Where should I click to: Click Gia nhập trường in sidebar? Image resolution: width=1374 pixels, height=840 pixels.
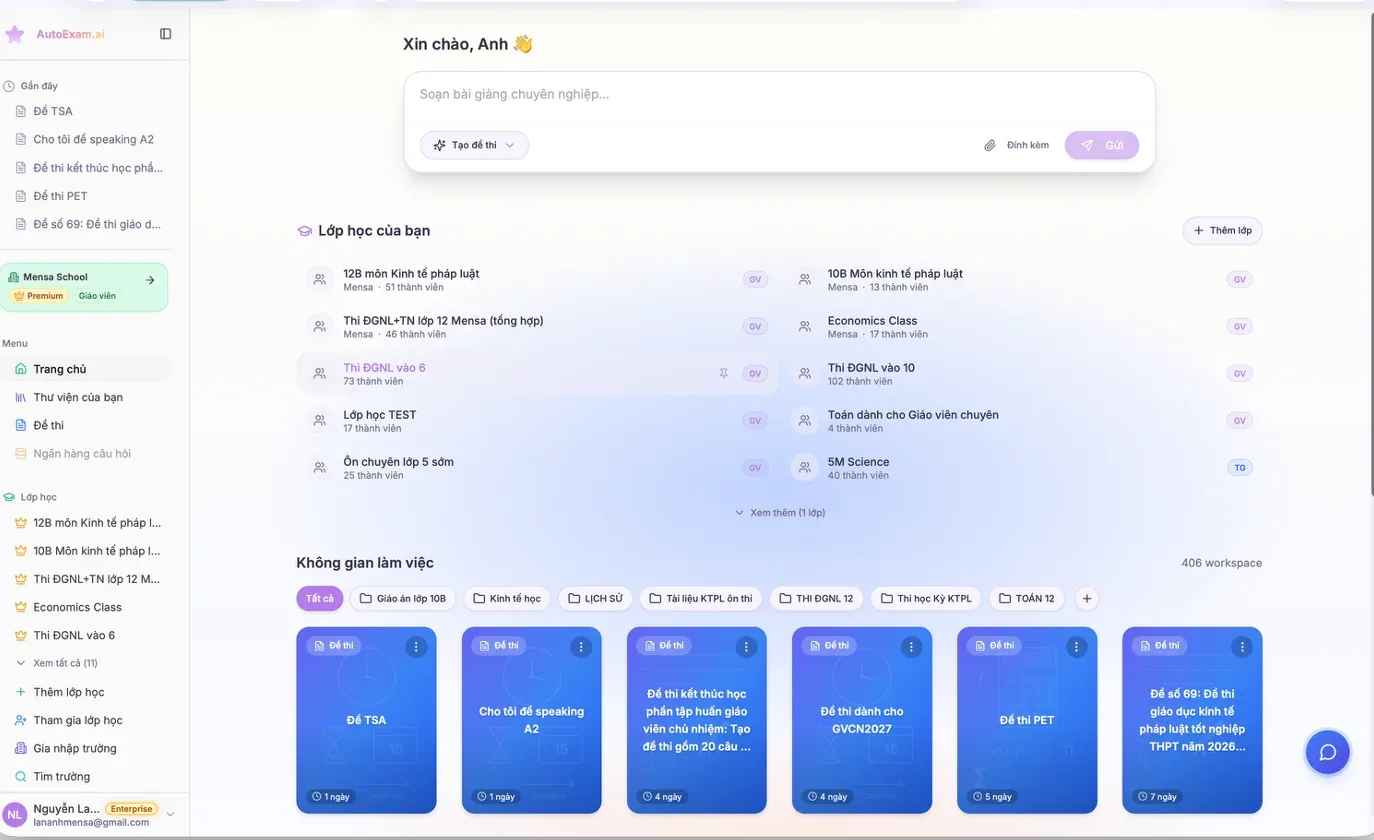pos(86,748)
